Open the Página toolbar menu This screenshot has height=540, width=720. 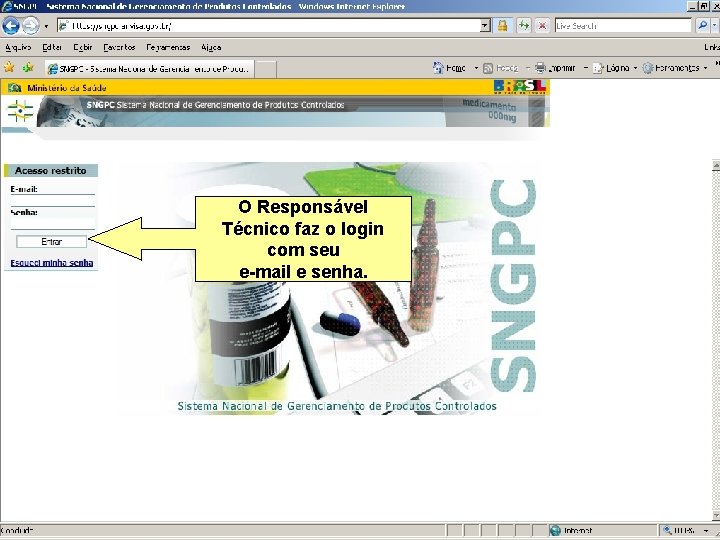click(x=611, y=68)
